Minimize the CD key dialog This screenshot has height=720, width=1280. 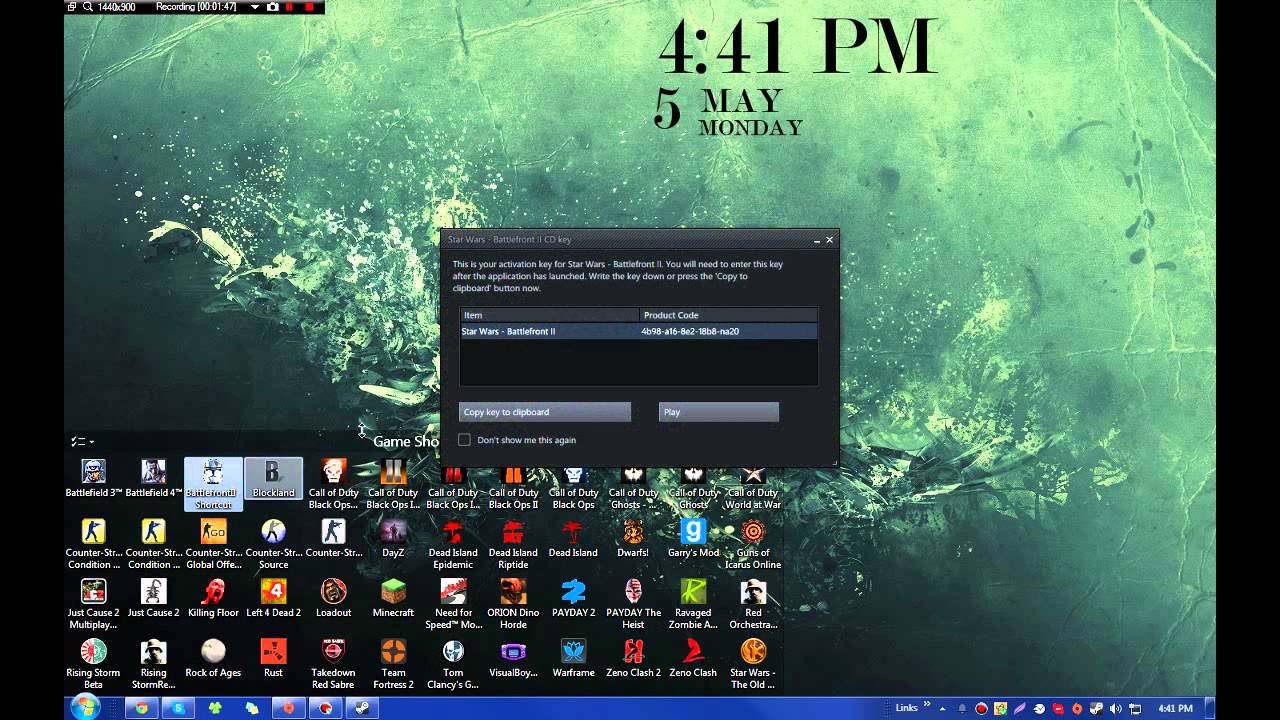click(x=816, y=240)
